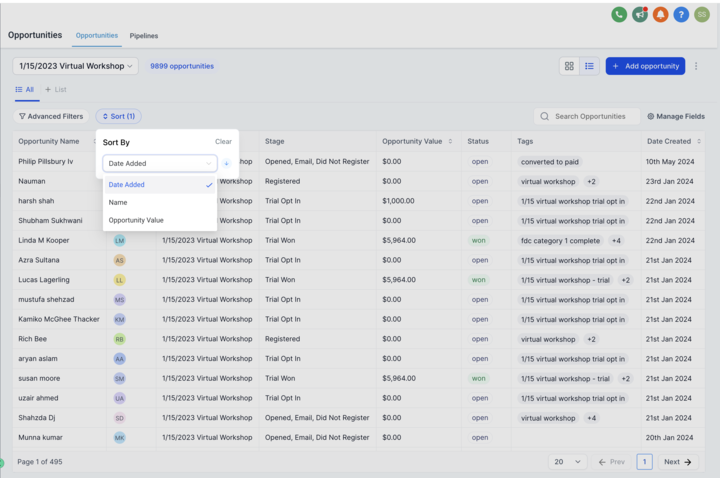This screenshot has width=720, height=478.
Task: Open the SS user profile avatar
Action: pos(702,15)
